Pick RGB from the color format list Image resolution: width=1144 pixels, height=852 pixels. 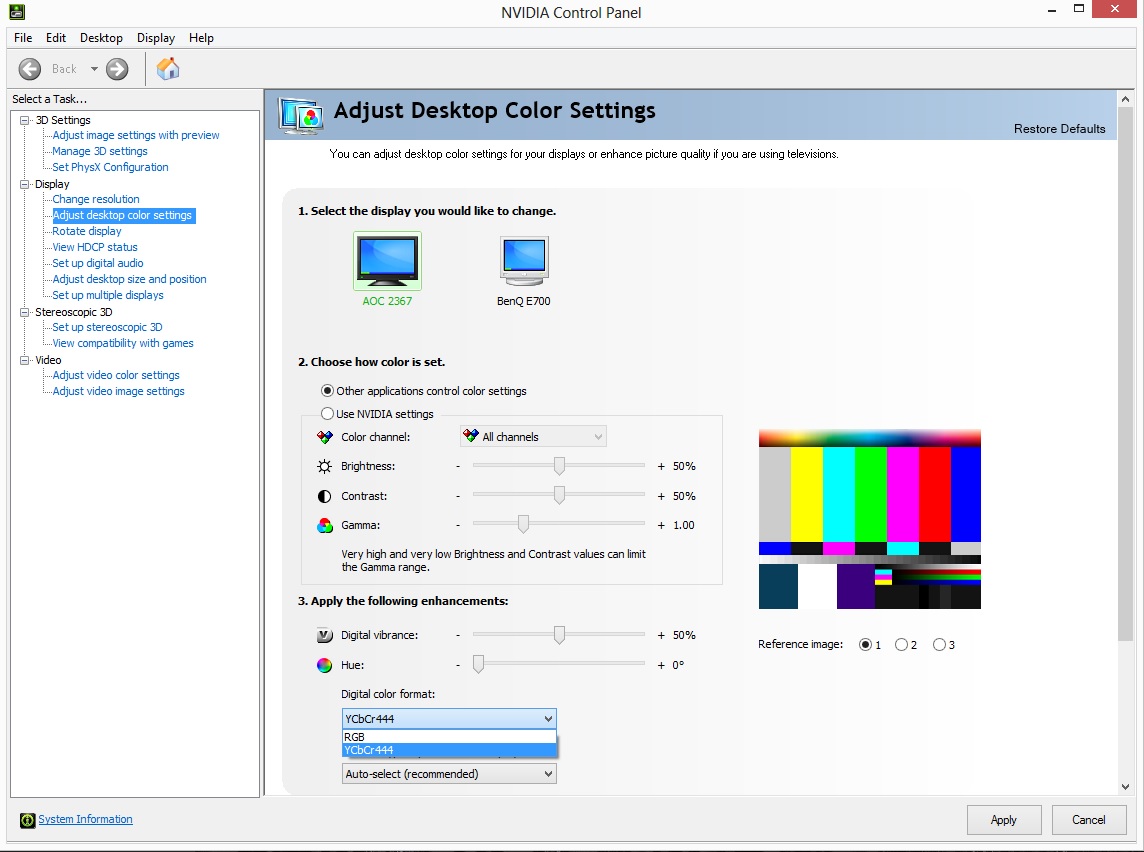(x=449, y=737)
